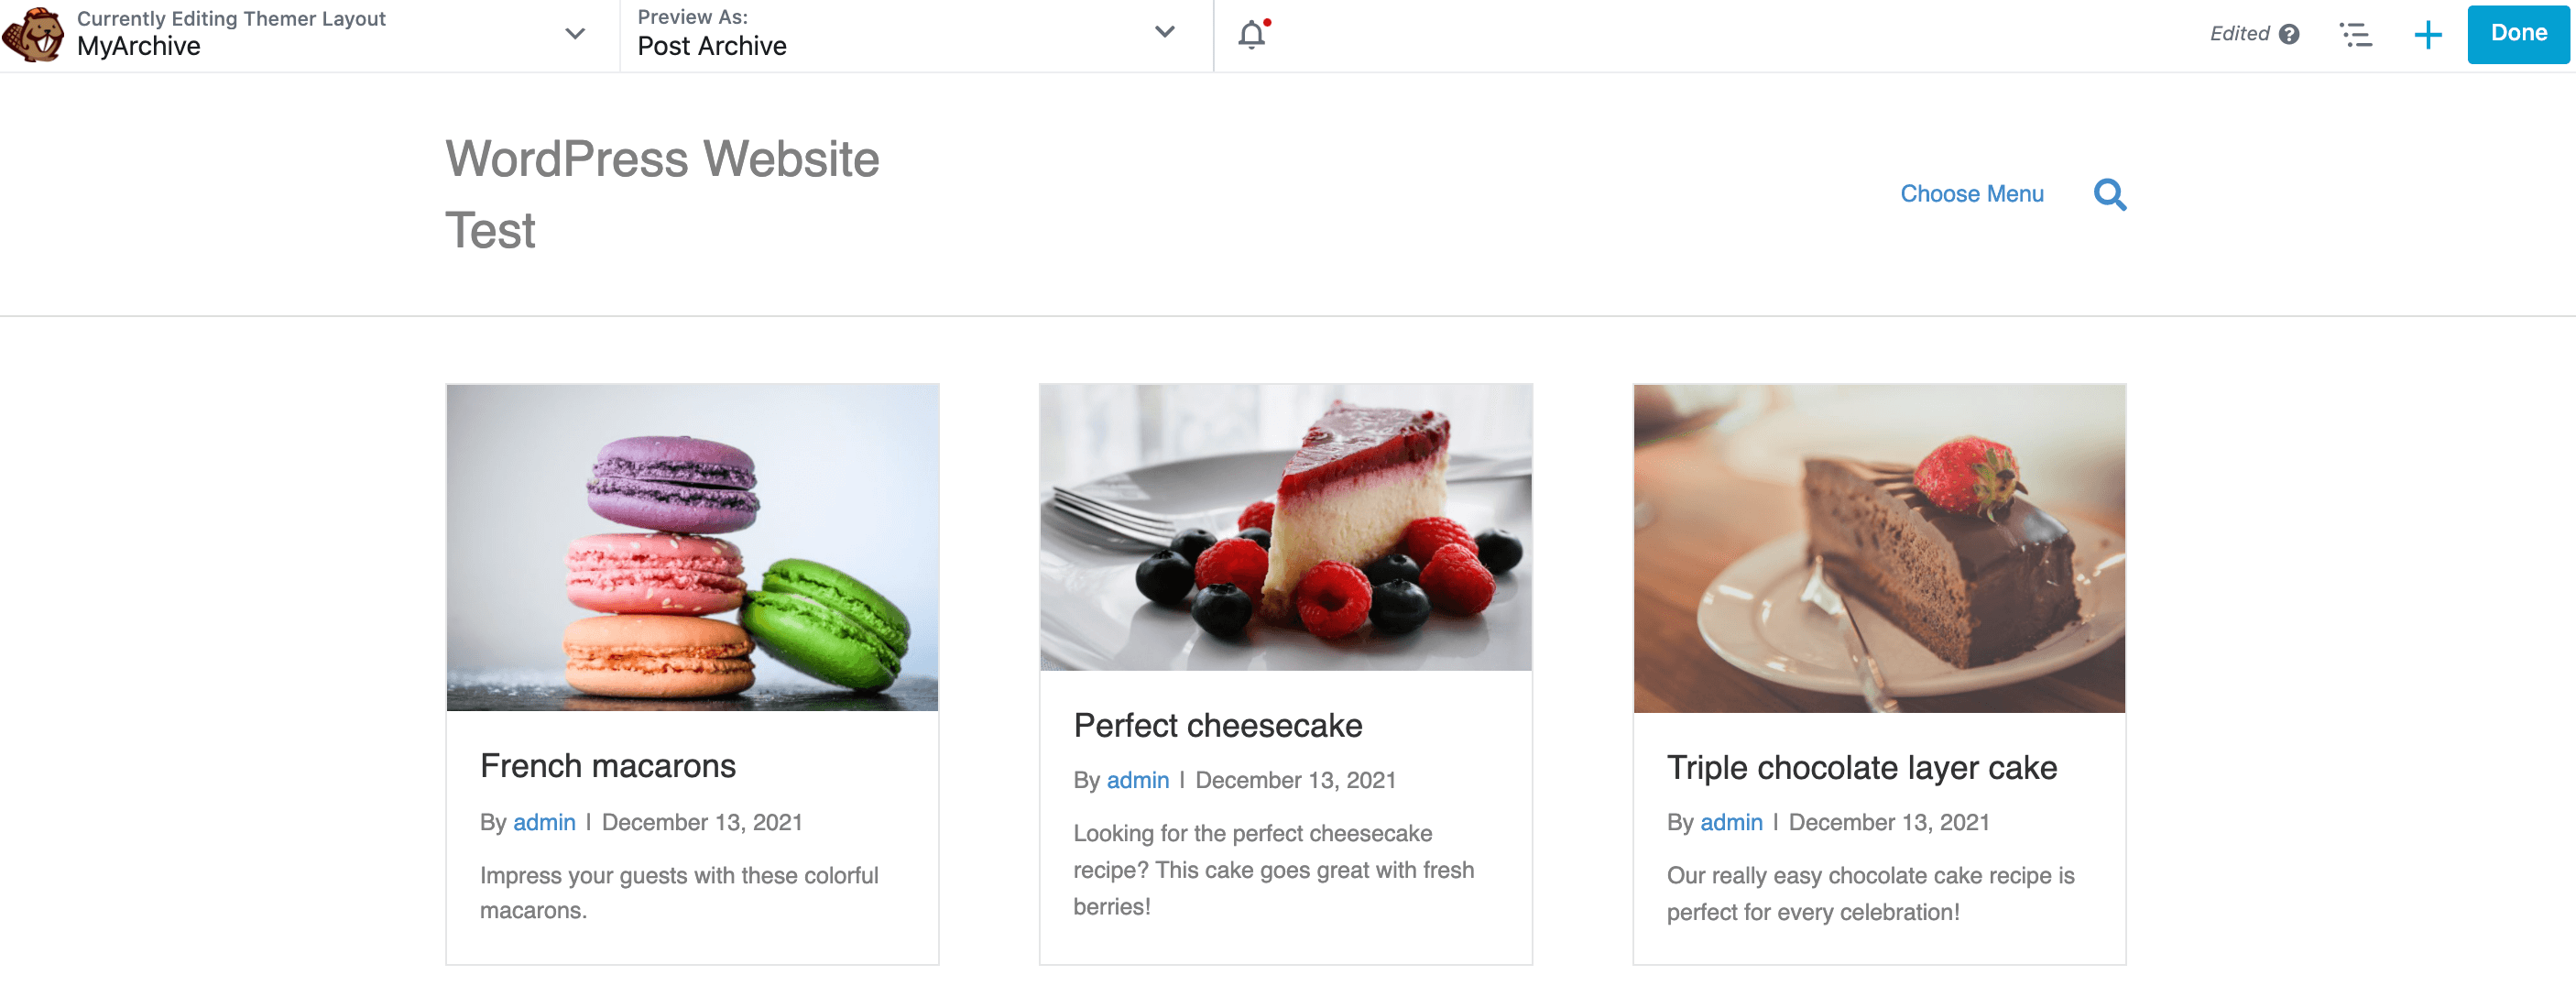The height and width of the screenshot is (1008, 2576).
Task: Expand the MyArchive layout title dropdown
Action: 574,34
